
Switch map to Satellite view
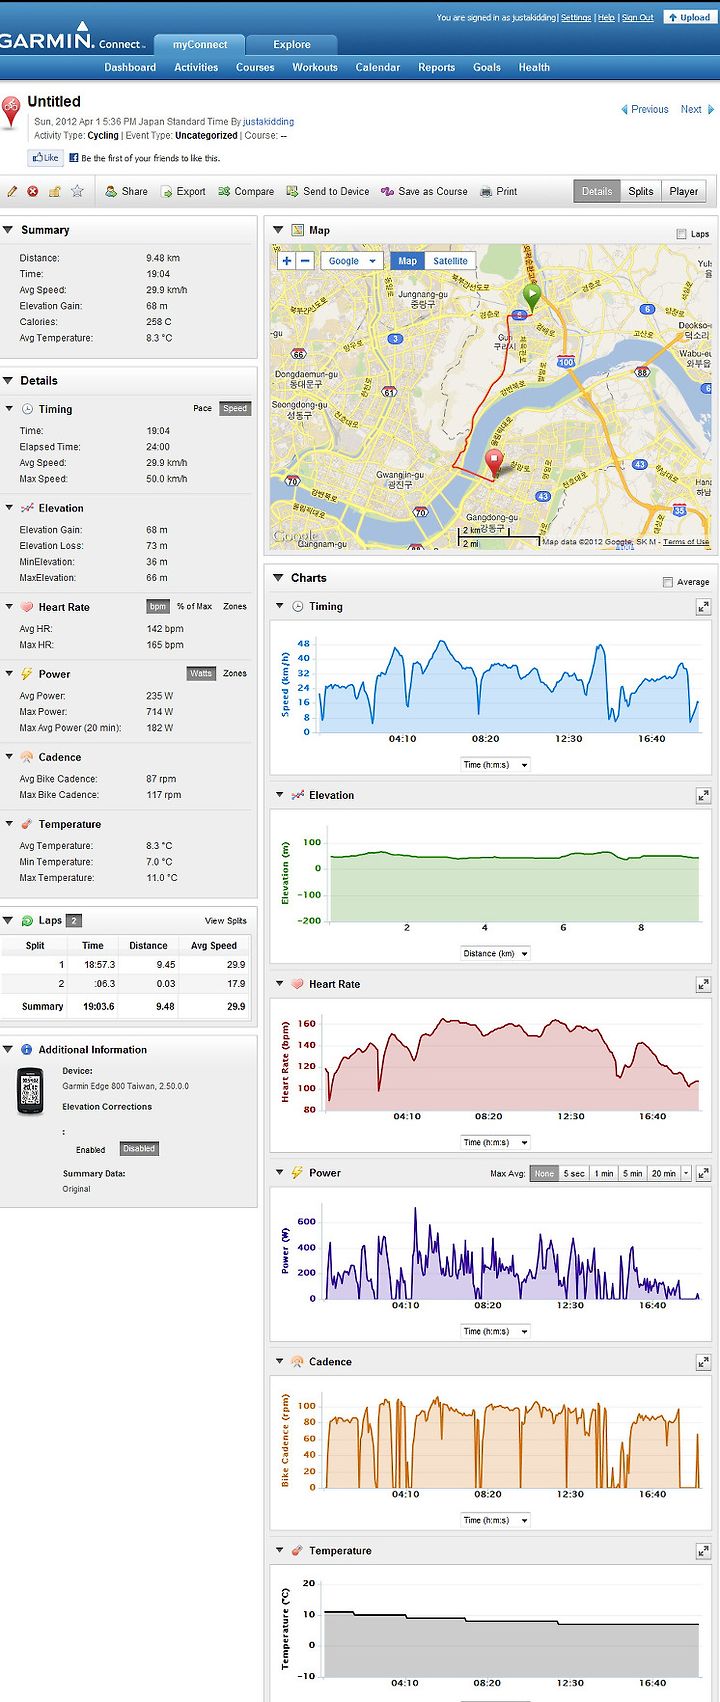point(450,261)
